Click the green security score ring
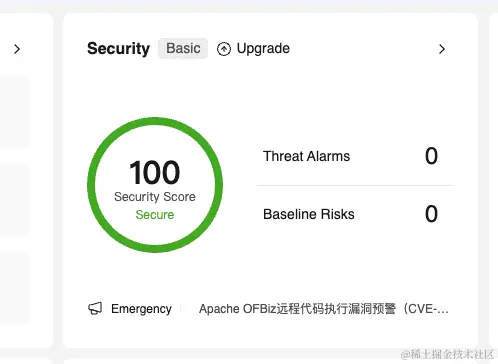The image size is (498, 364). (x=155, y=185)
